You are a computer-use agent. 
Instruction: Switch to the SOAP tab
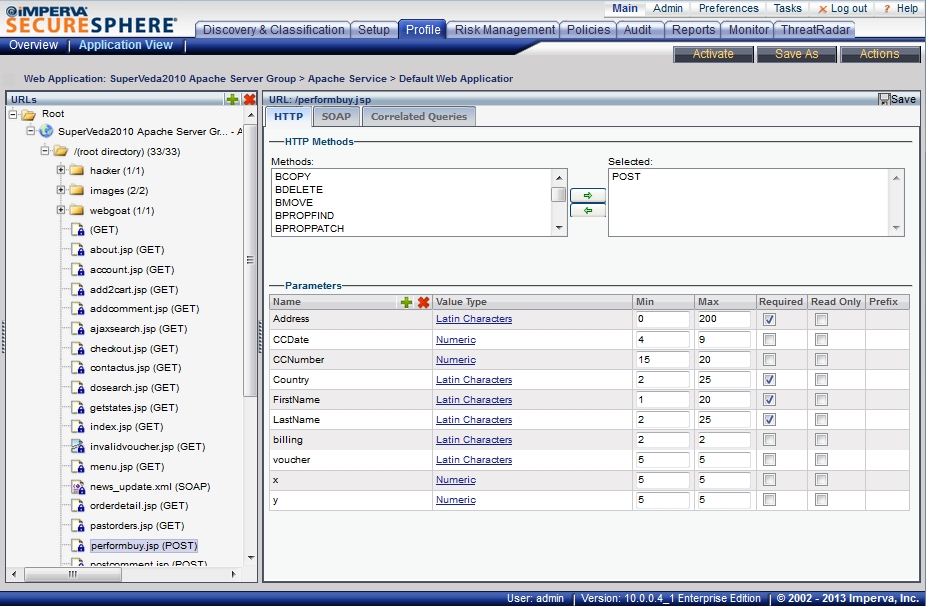coord(336,117)
